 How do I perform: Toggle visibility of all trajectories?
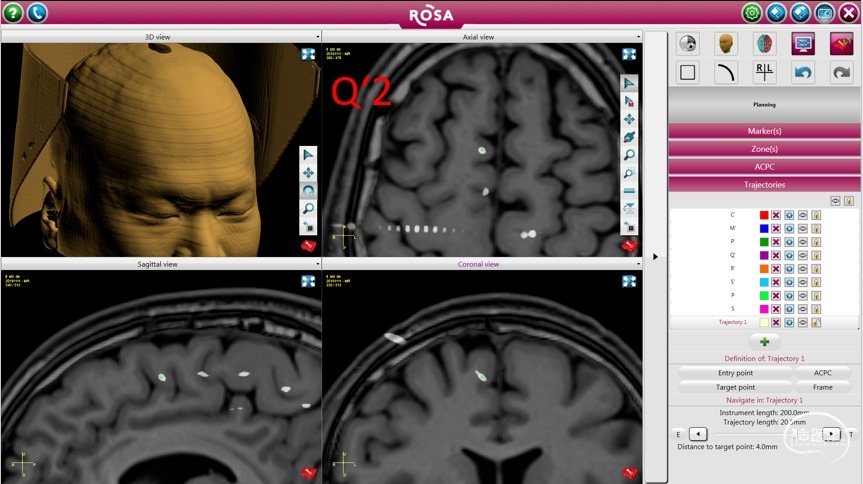[835, 201]
